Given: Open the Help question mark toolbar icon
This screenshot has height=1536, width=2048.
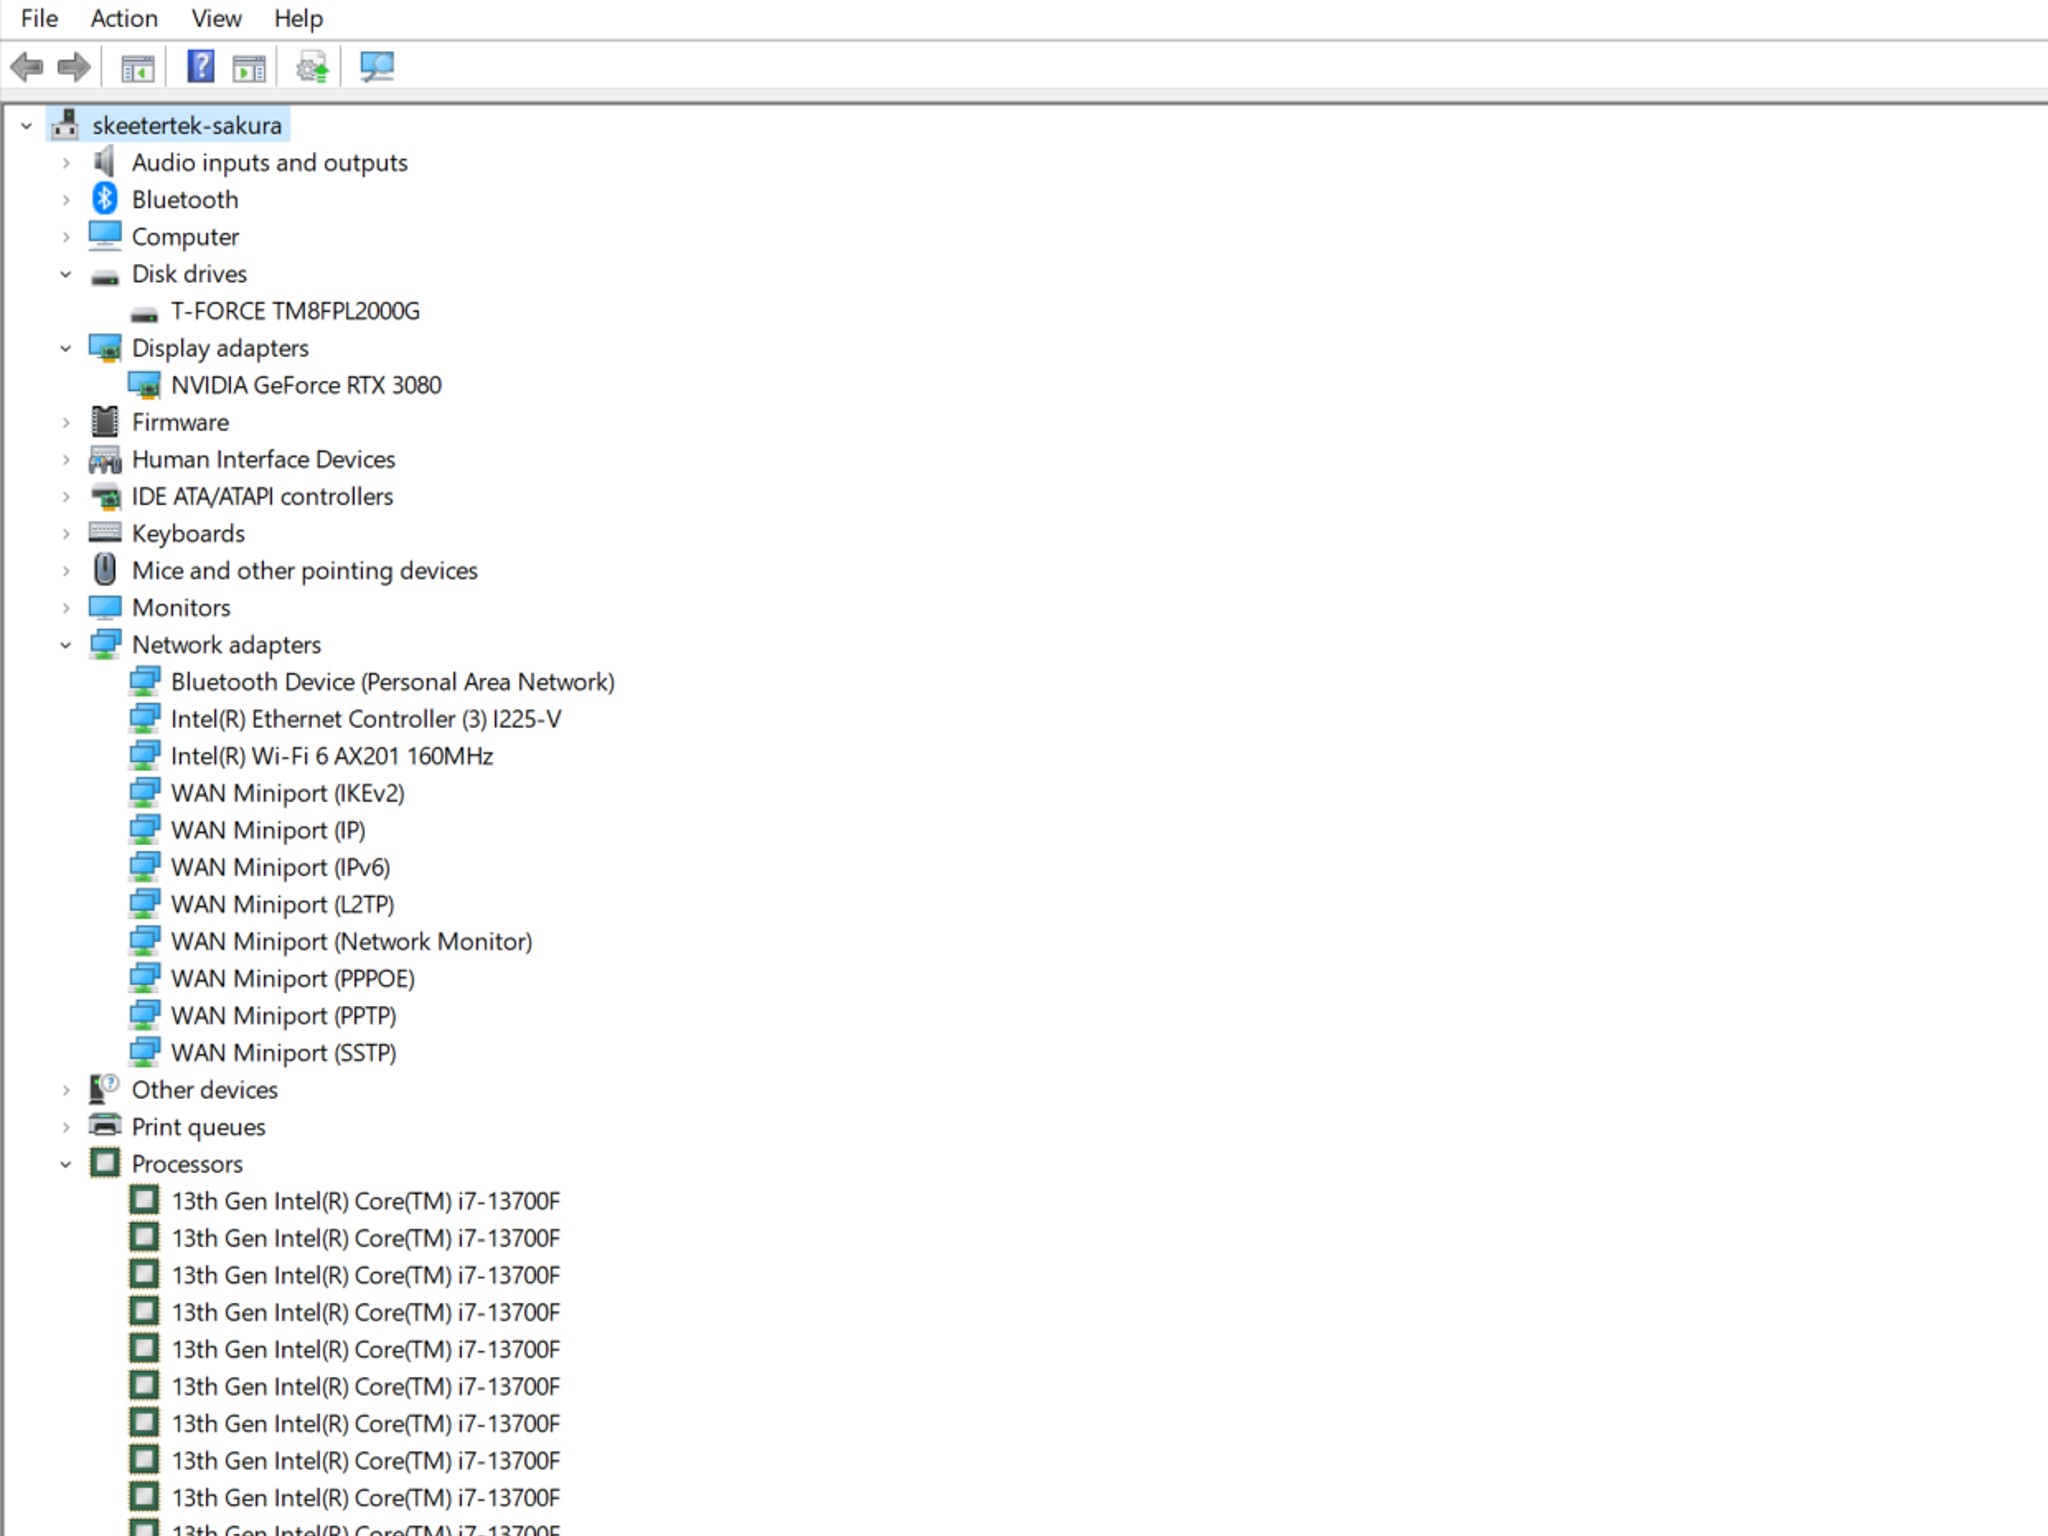Looking at the screenshot, I should click(200, 67).
